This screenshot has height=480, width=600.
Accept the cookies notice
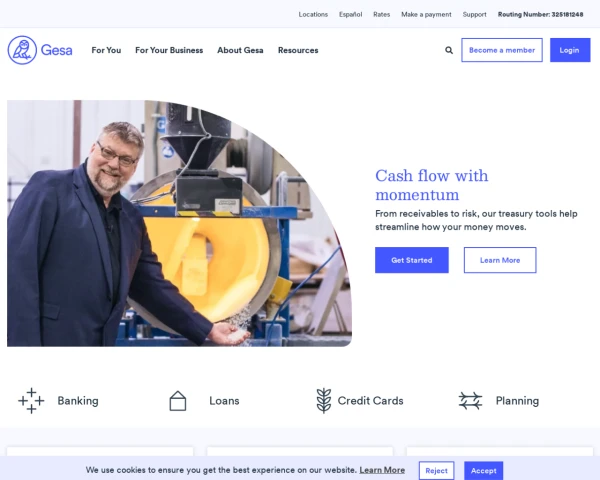click(484, 471)
